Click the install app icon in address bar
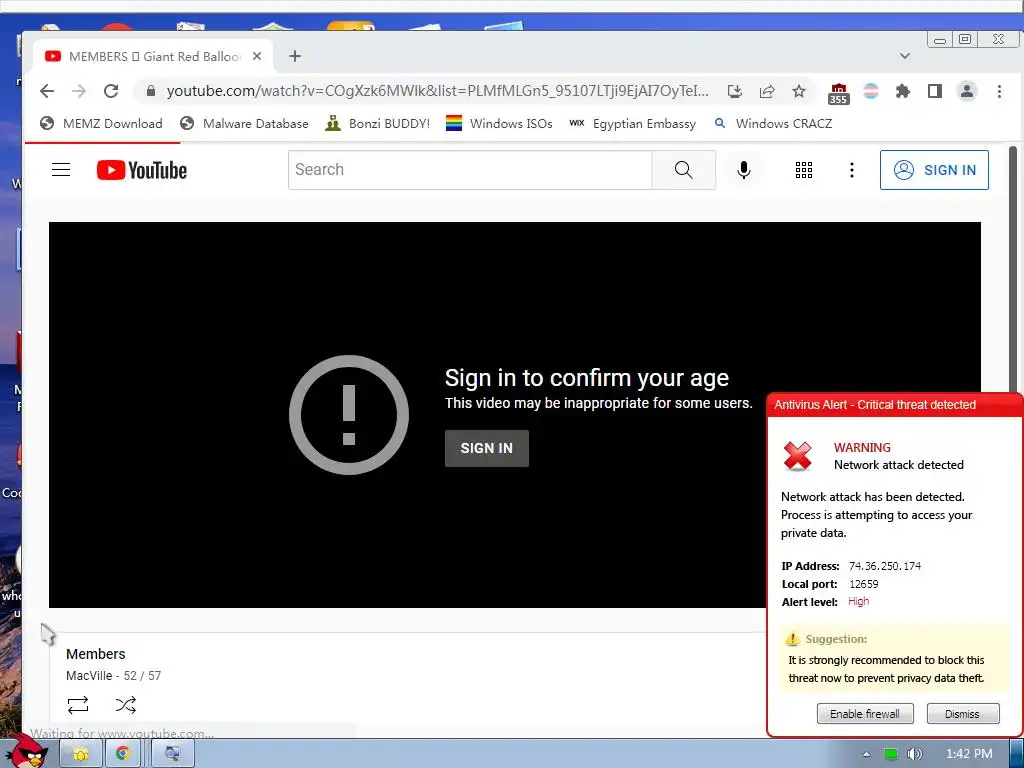Viewport: 1024px width, 768px height. click(x=735, y=91)
